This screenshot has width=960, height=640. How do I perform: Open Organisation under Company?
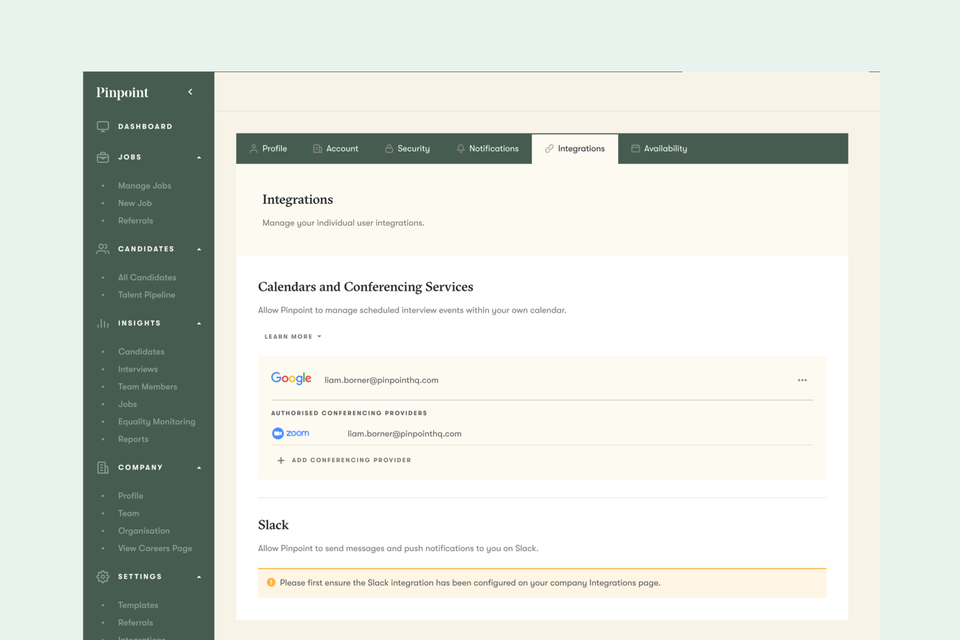pos(144,531)
